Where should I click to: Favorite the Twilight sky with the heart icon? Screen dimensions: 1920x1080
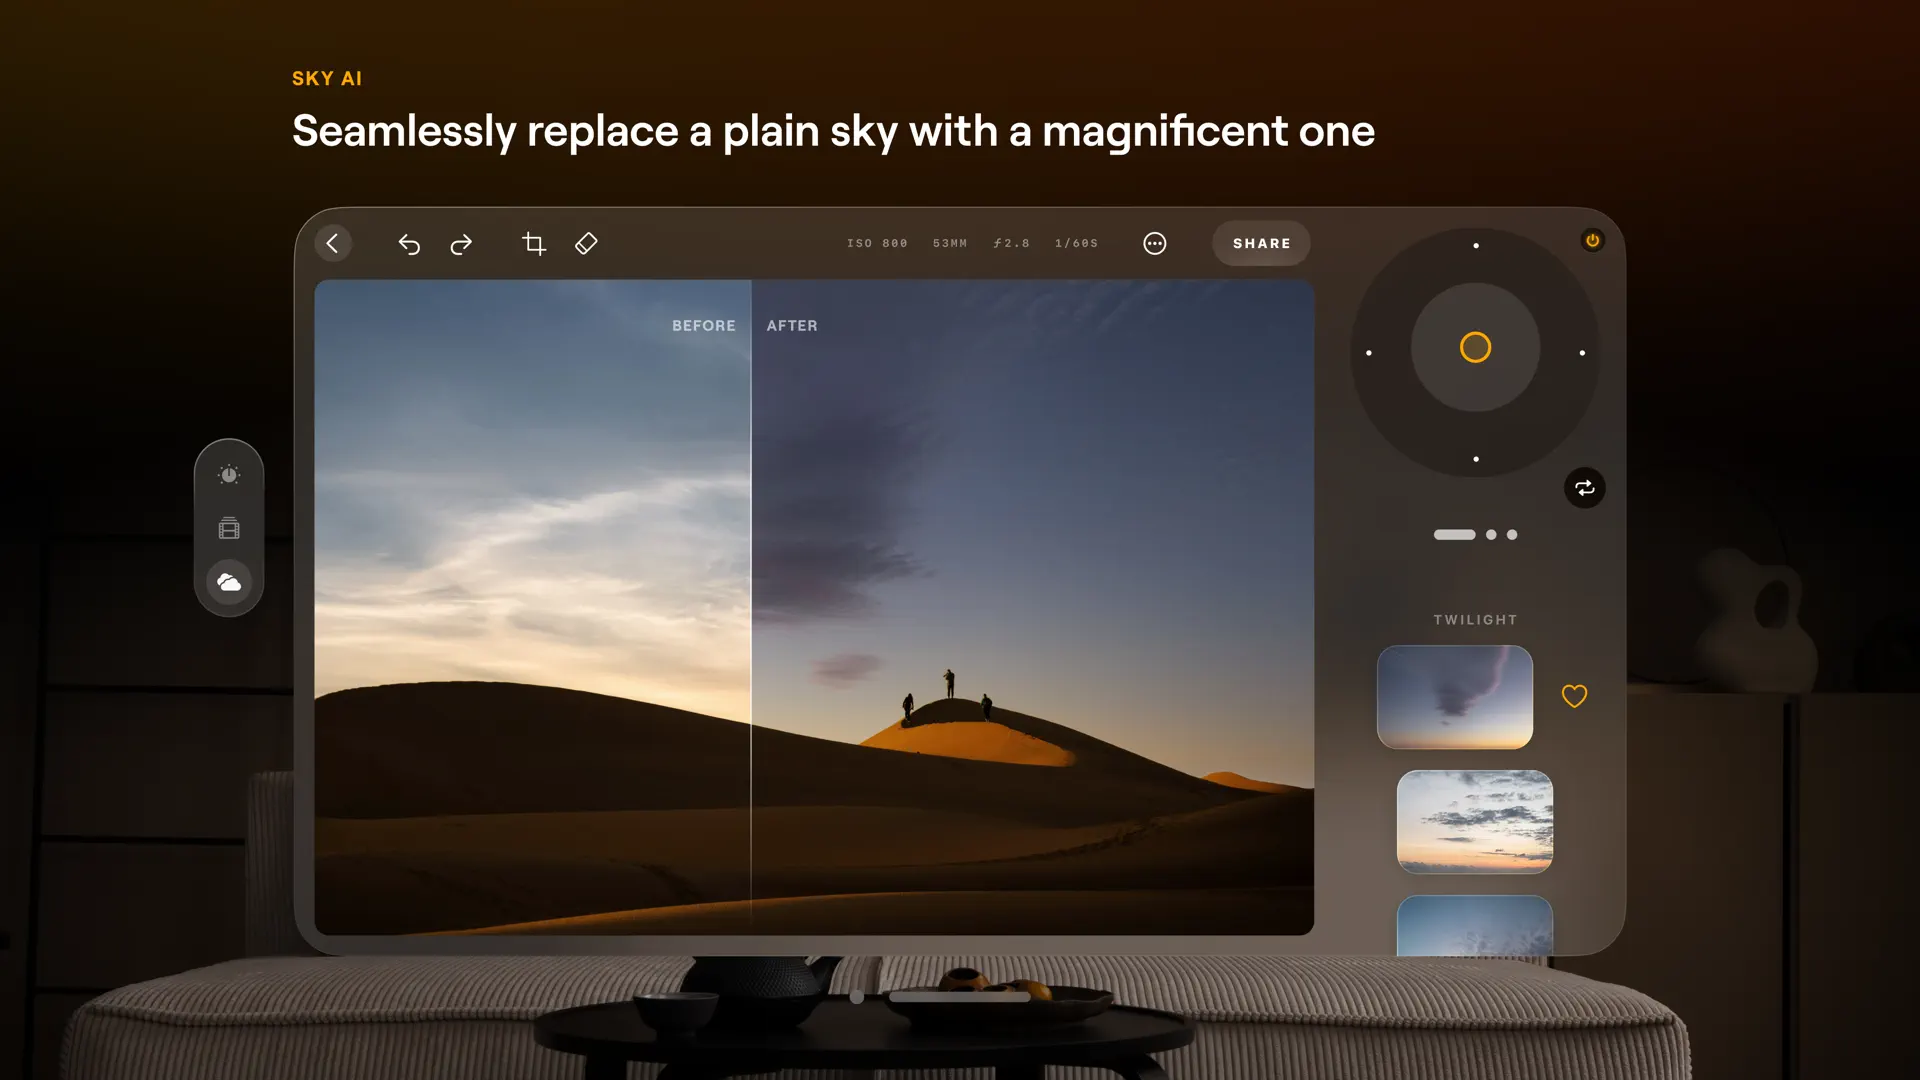[1574, 696]
